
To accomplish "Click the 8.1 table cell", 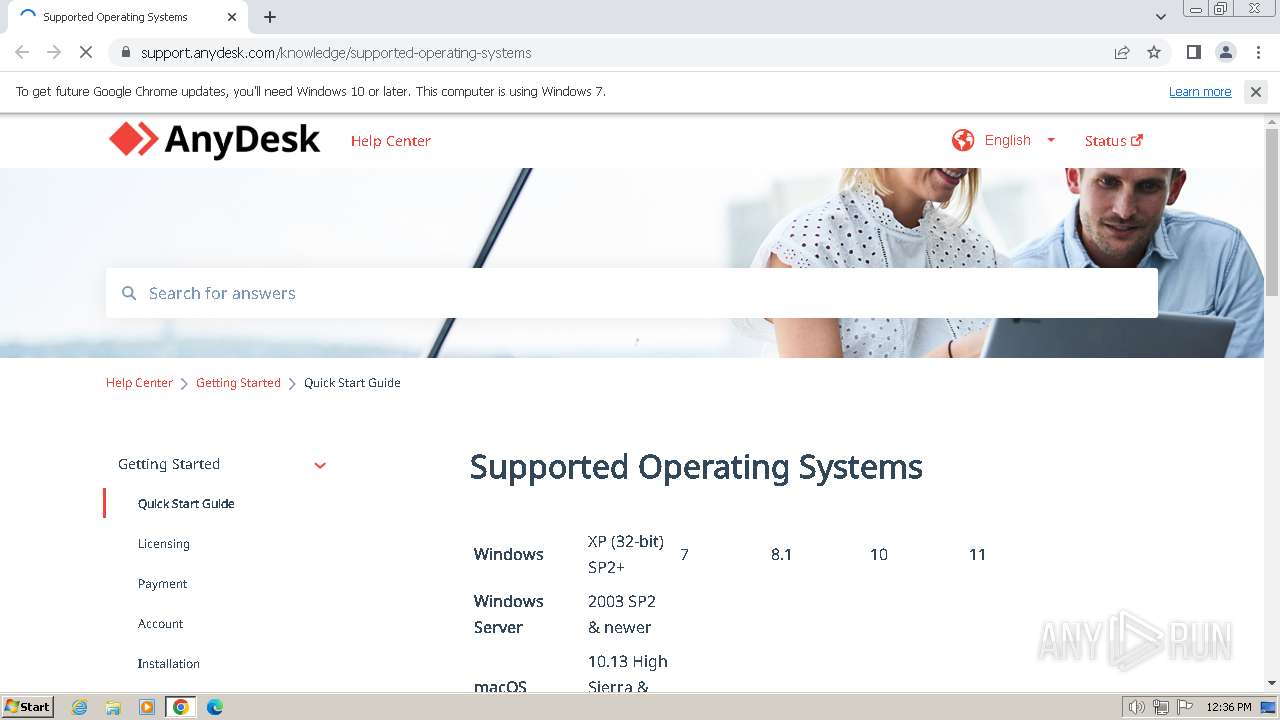I will 782,555.
